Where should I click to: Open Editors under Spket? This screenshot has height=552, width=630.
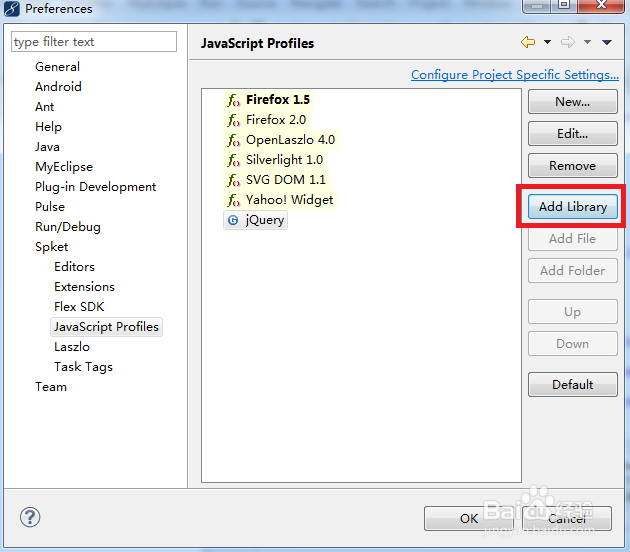click(74, 267)
